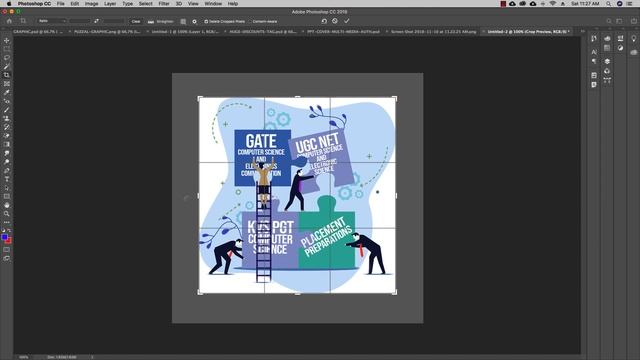Switch foreground and background colors
The image size is (640, 360).
tap(9, 231)
